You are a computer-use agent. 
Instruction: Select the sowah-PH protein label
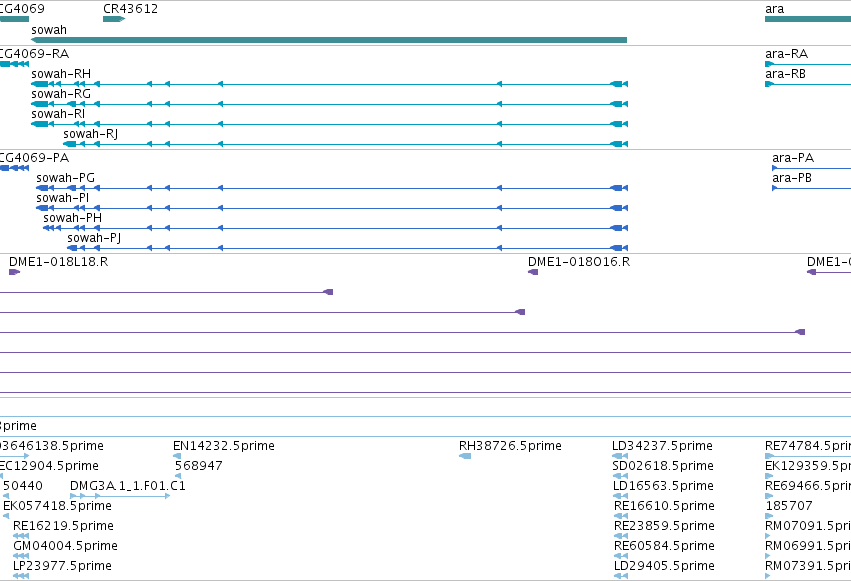click(x=73, y=218)
